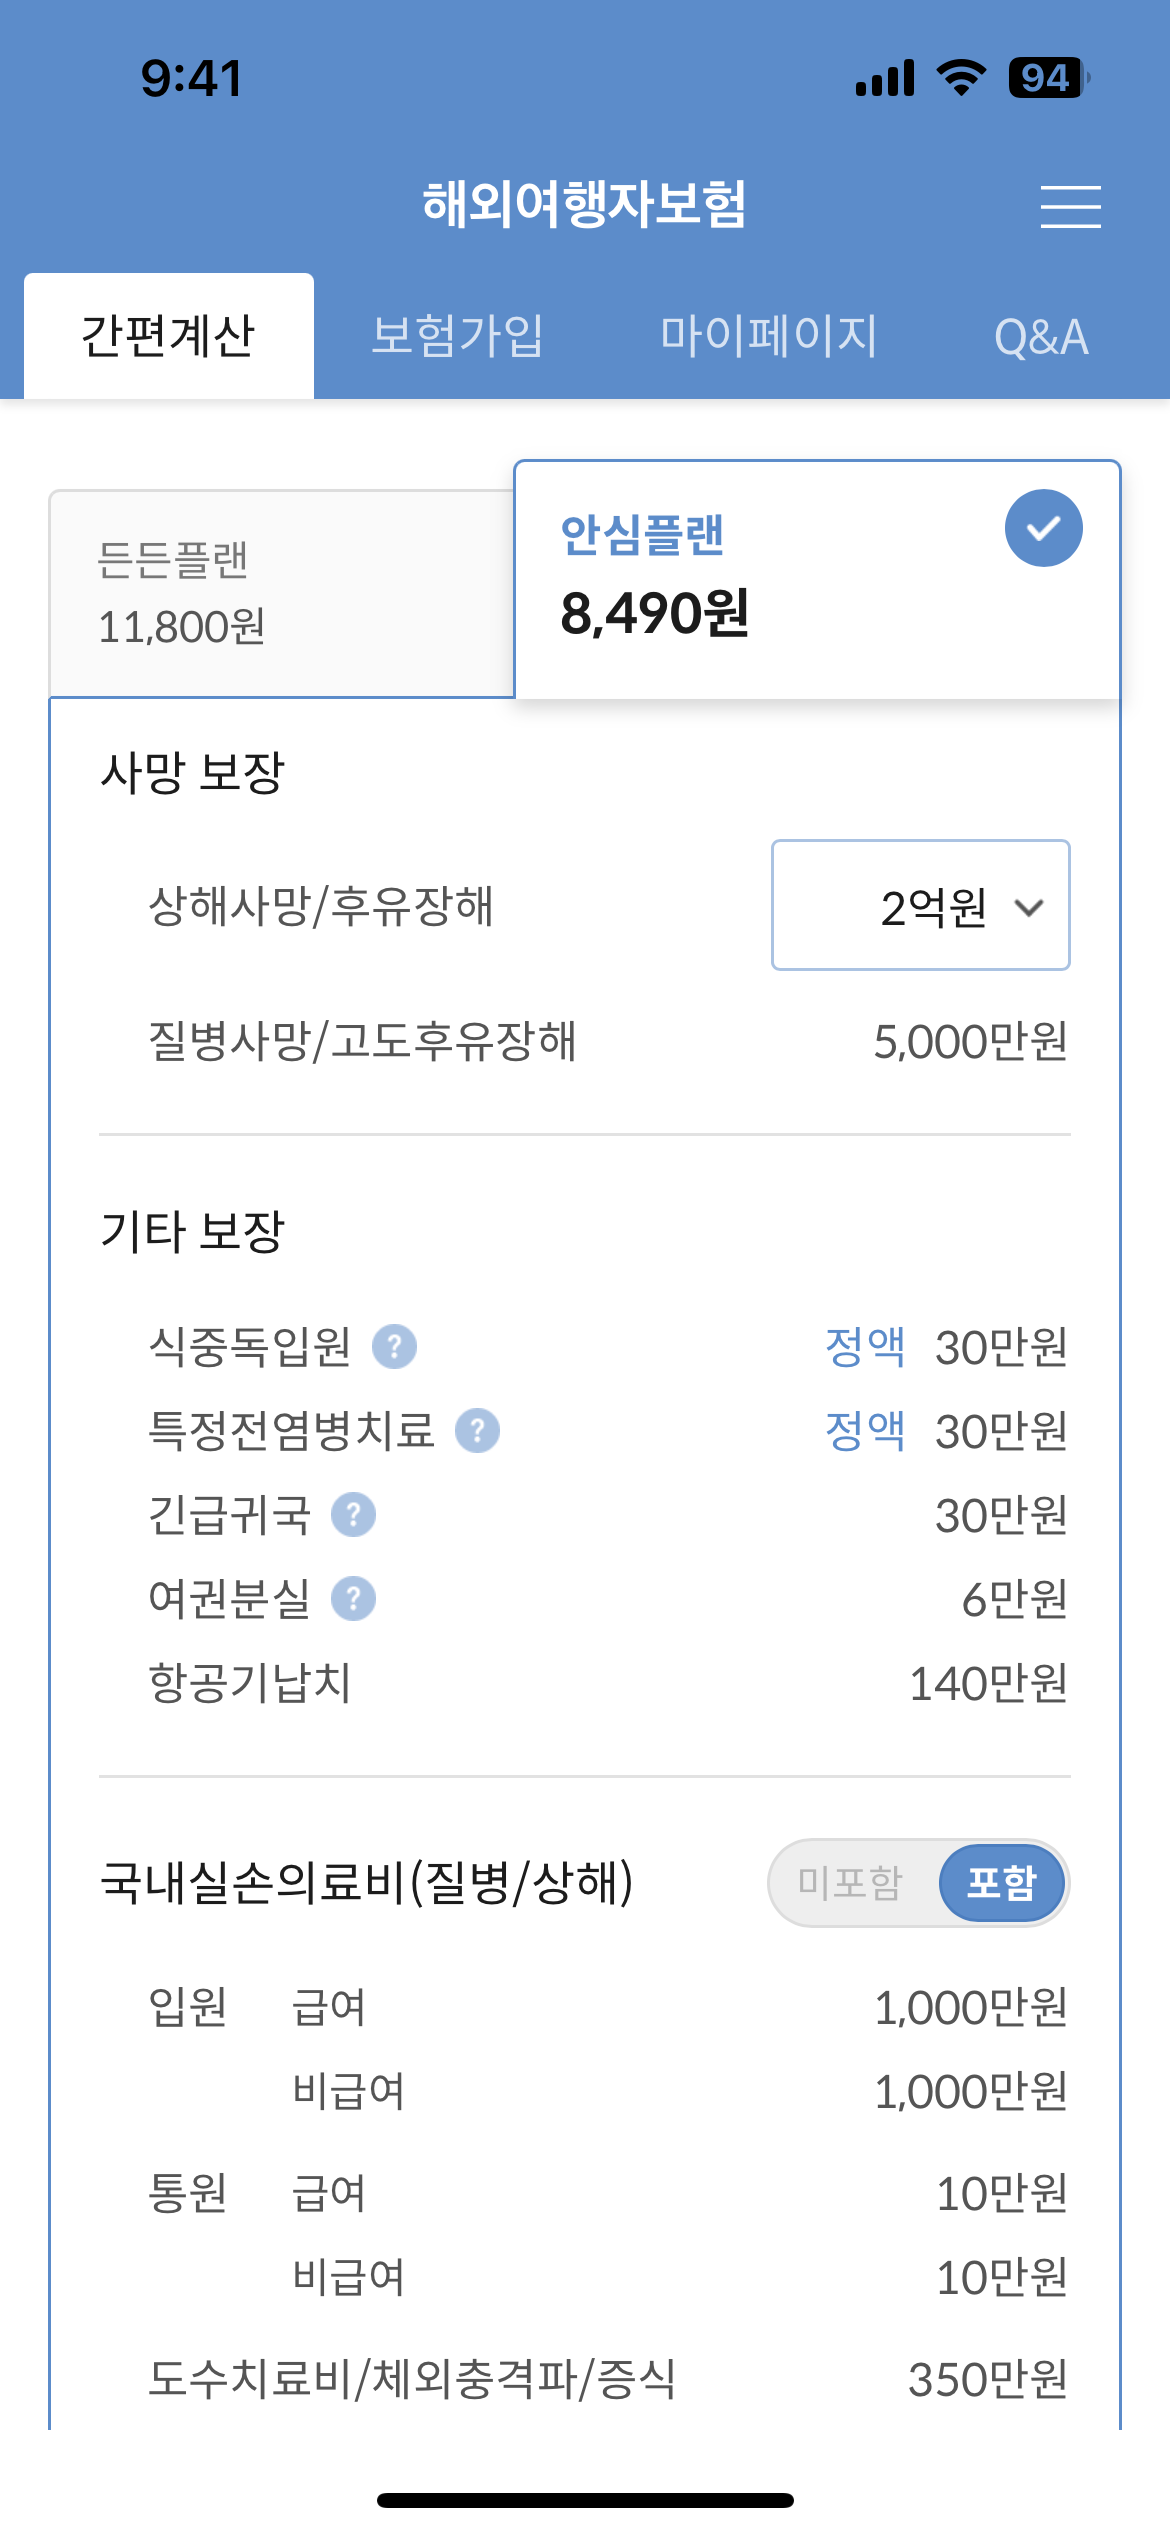Screen dimensions: 1170x2532
Task: Tap the 안심플랜 8,490원 plan card
Action: click(x=817, y=580)
